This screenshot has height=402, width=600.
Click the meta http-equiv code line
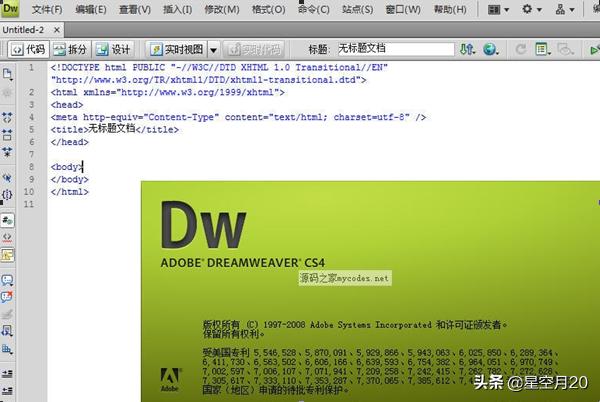pyautogui.click(x=238, y=117)
